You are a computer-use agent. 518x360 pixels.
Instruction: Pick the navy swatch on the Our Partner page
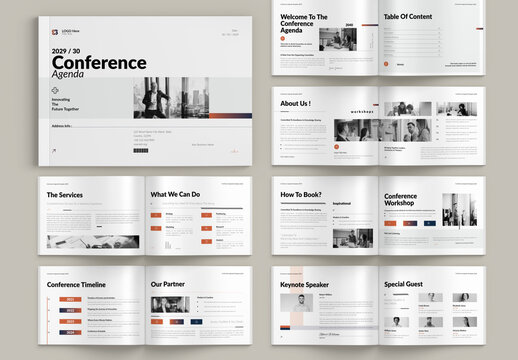click(x=196, y=322)
